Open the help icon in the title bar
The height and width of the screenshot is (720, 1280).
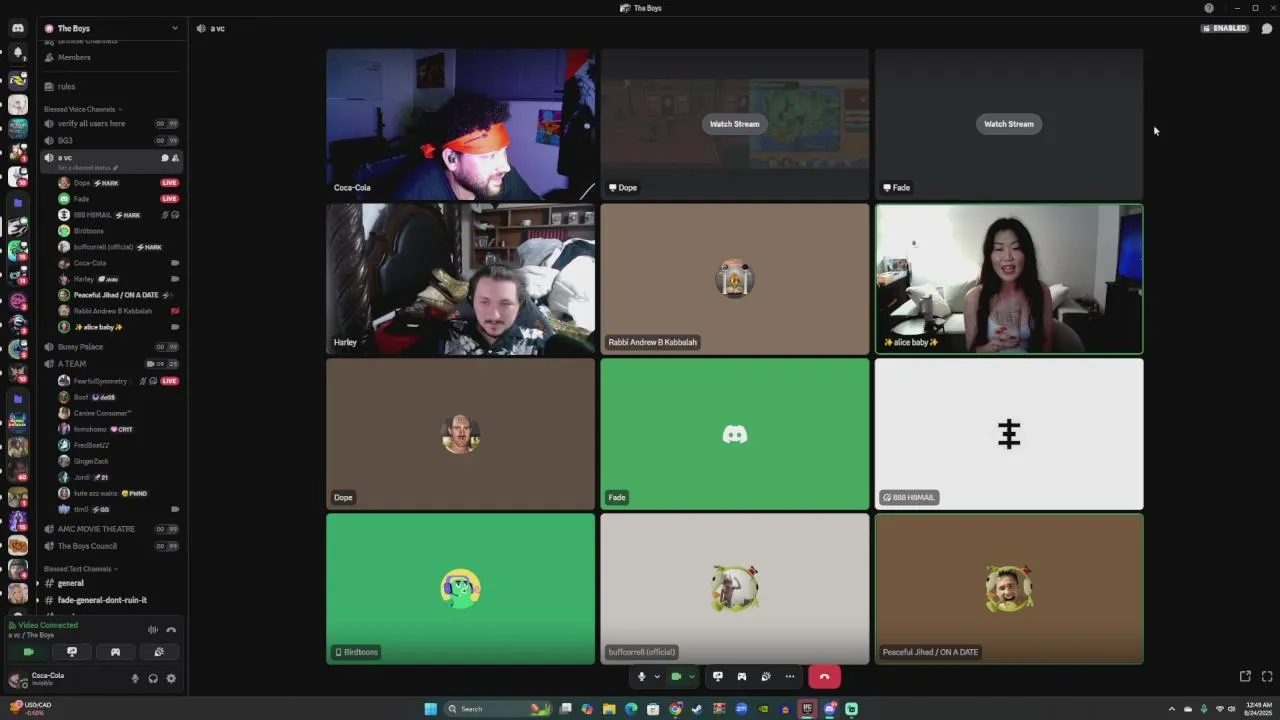1209,8
